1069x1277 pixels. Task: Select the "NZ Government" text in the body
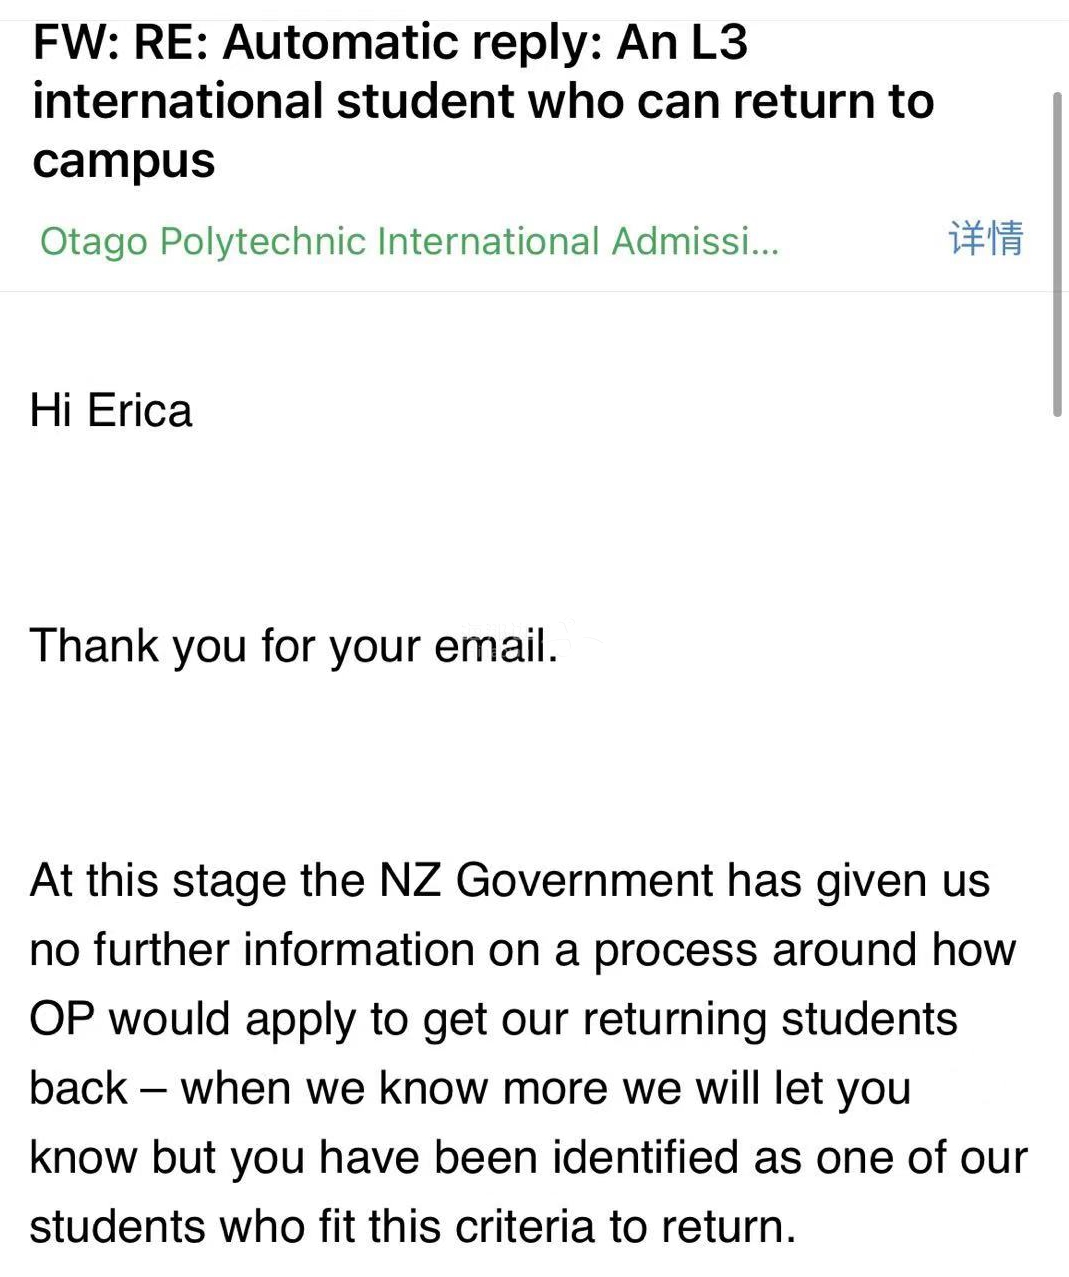(544, 881)
